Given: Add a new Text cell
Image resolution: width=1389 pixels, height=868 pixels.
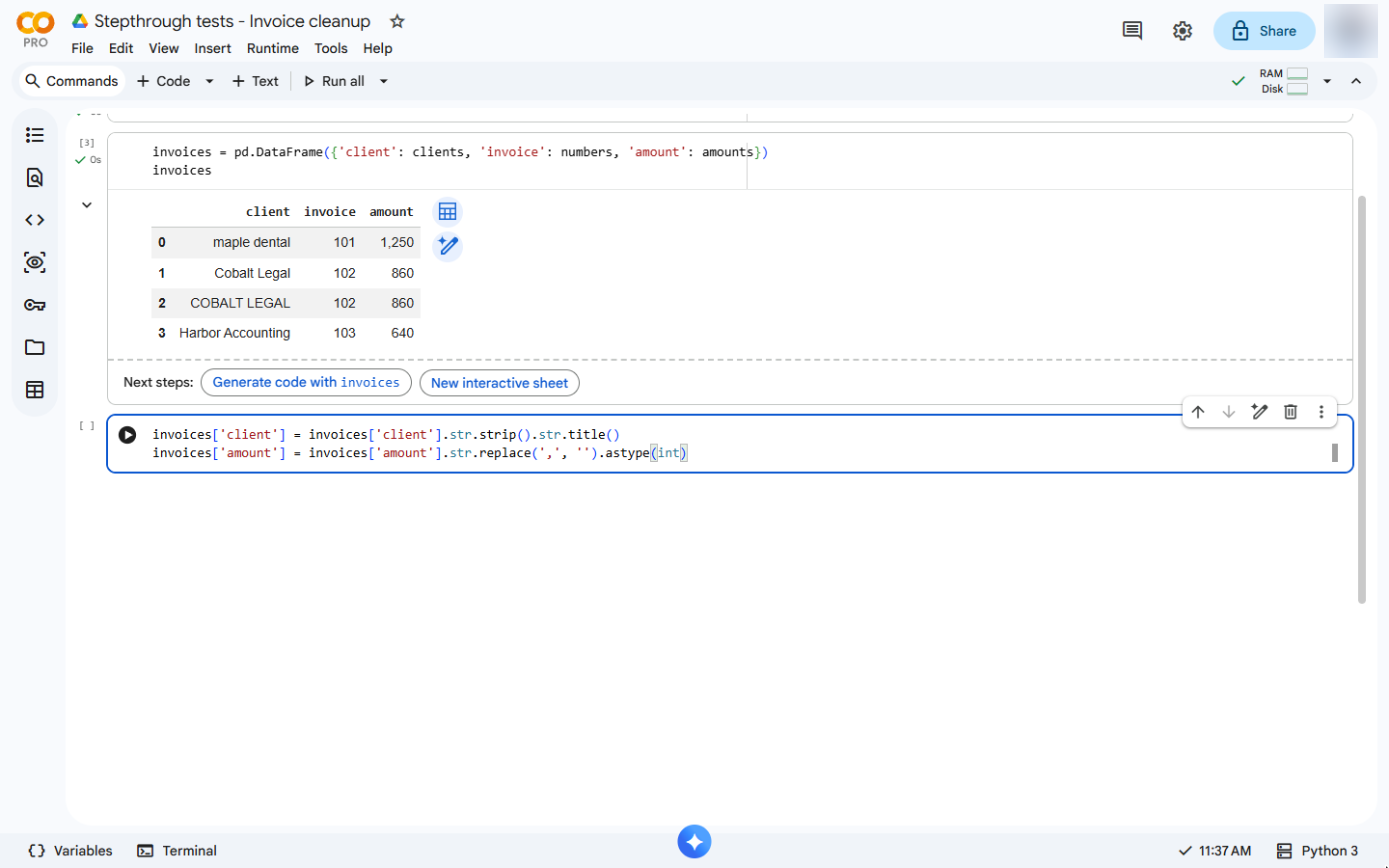Looking at the screenshot, I should pos(255,81).
